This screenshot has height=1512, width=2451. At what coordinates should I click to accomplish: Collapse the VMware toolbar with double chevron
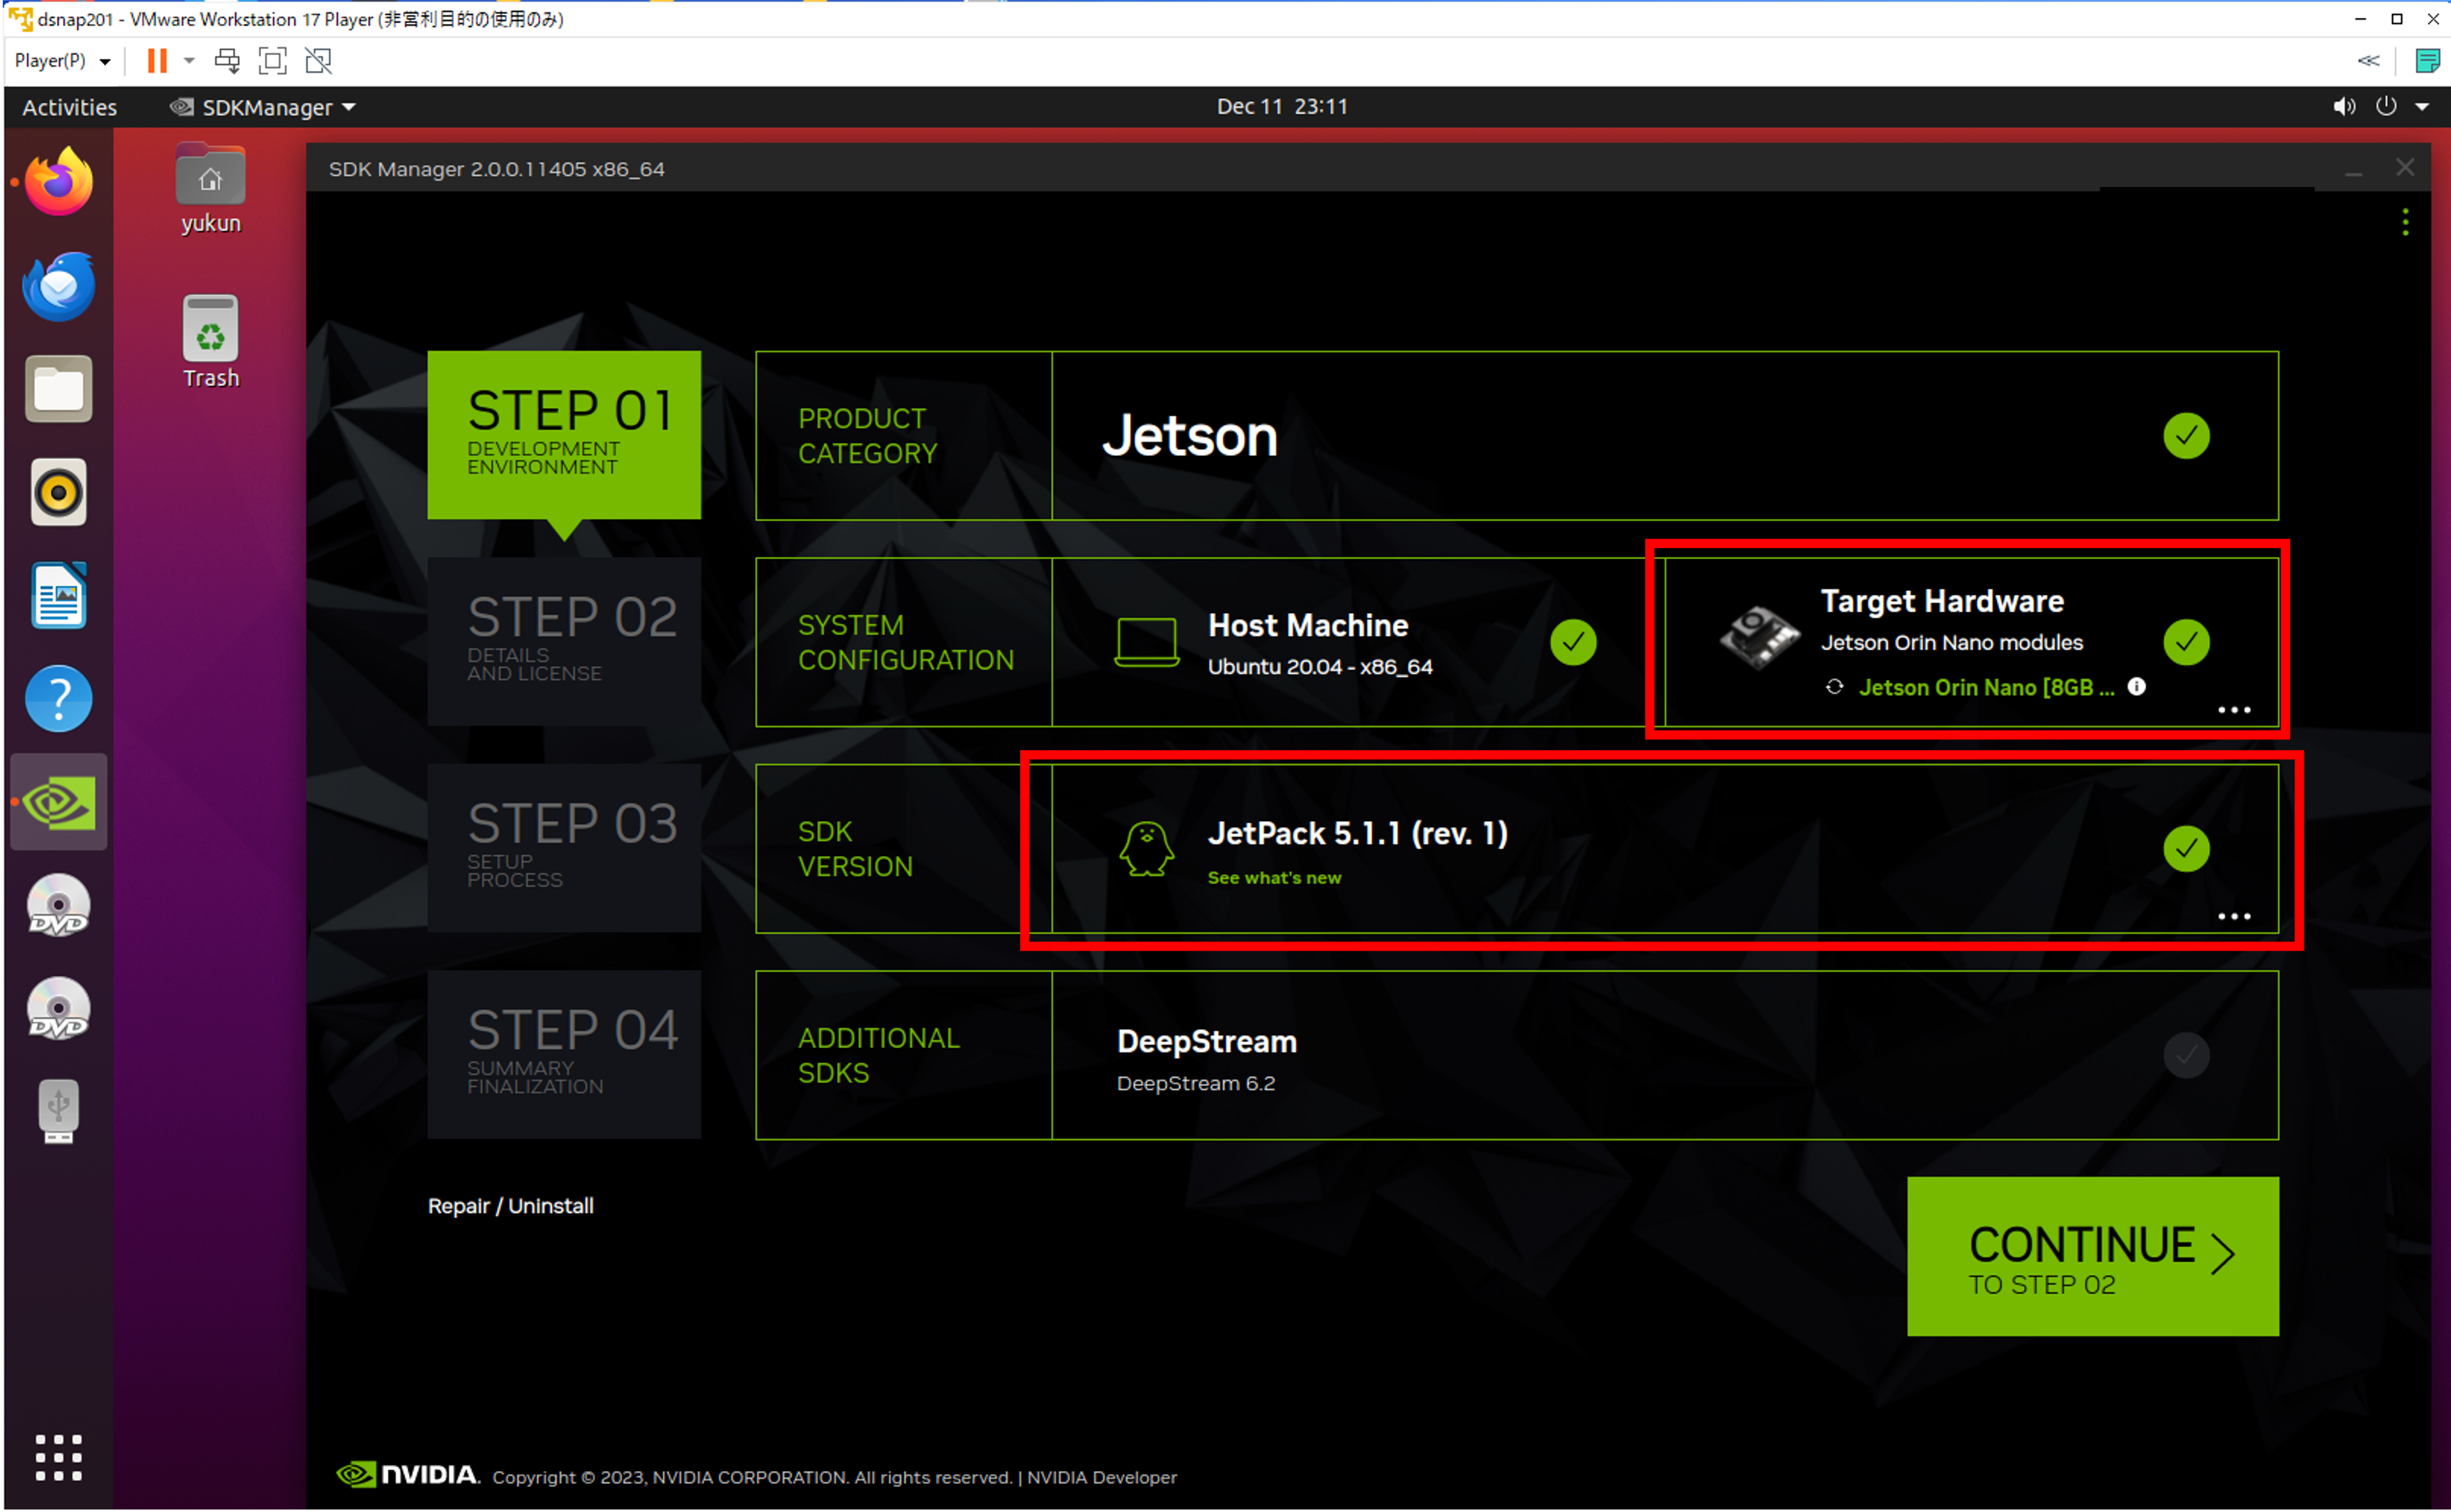pyautogui.click(x=2368, y=61)
